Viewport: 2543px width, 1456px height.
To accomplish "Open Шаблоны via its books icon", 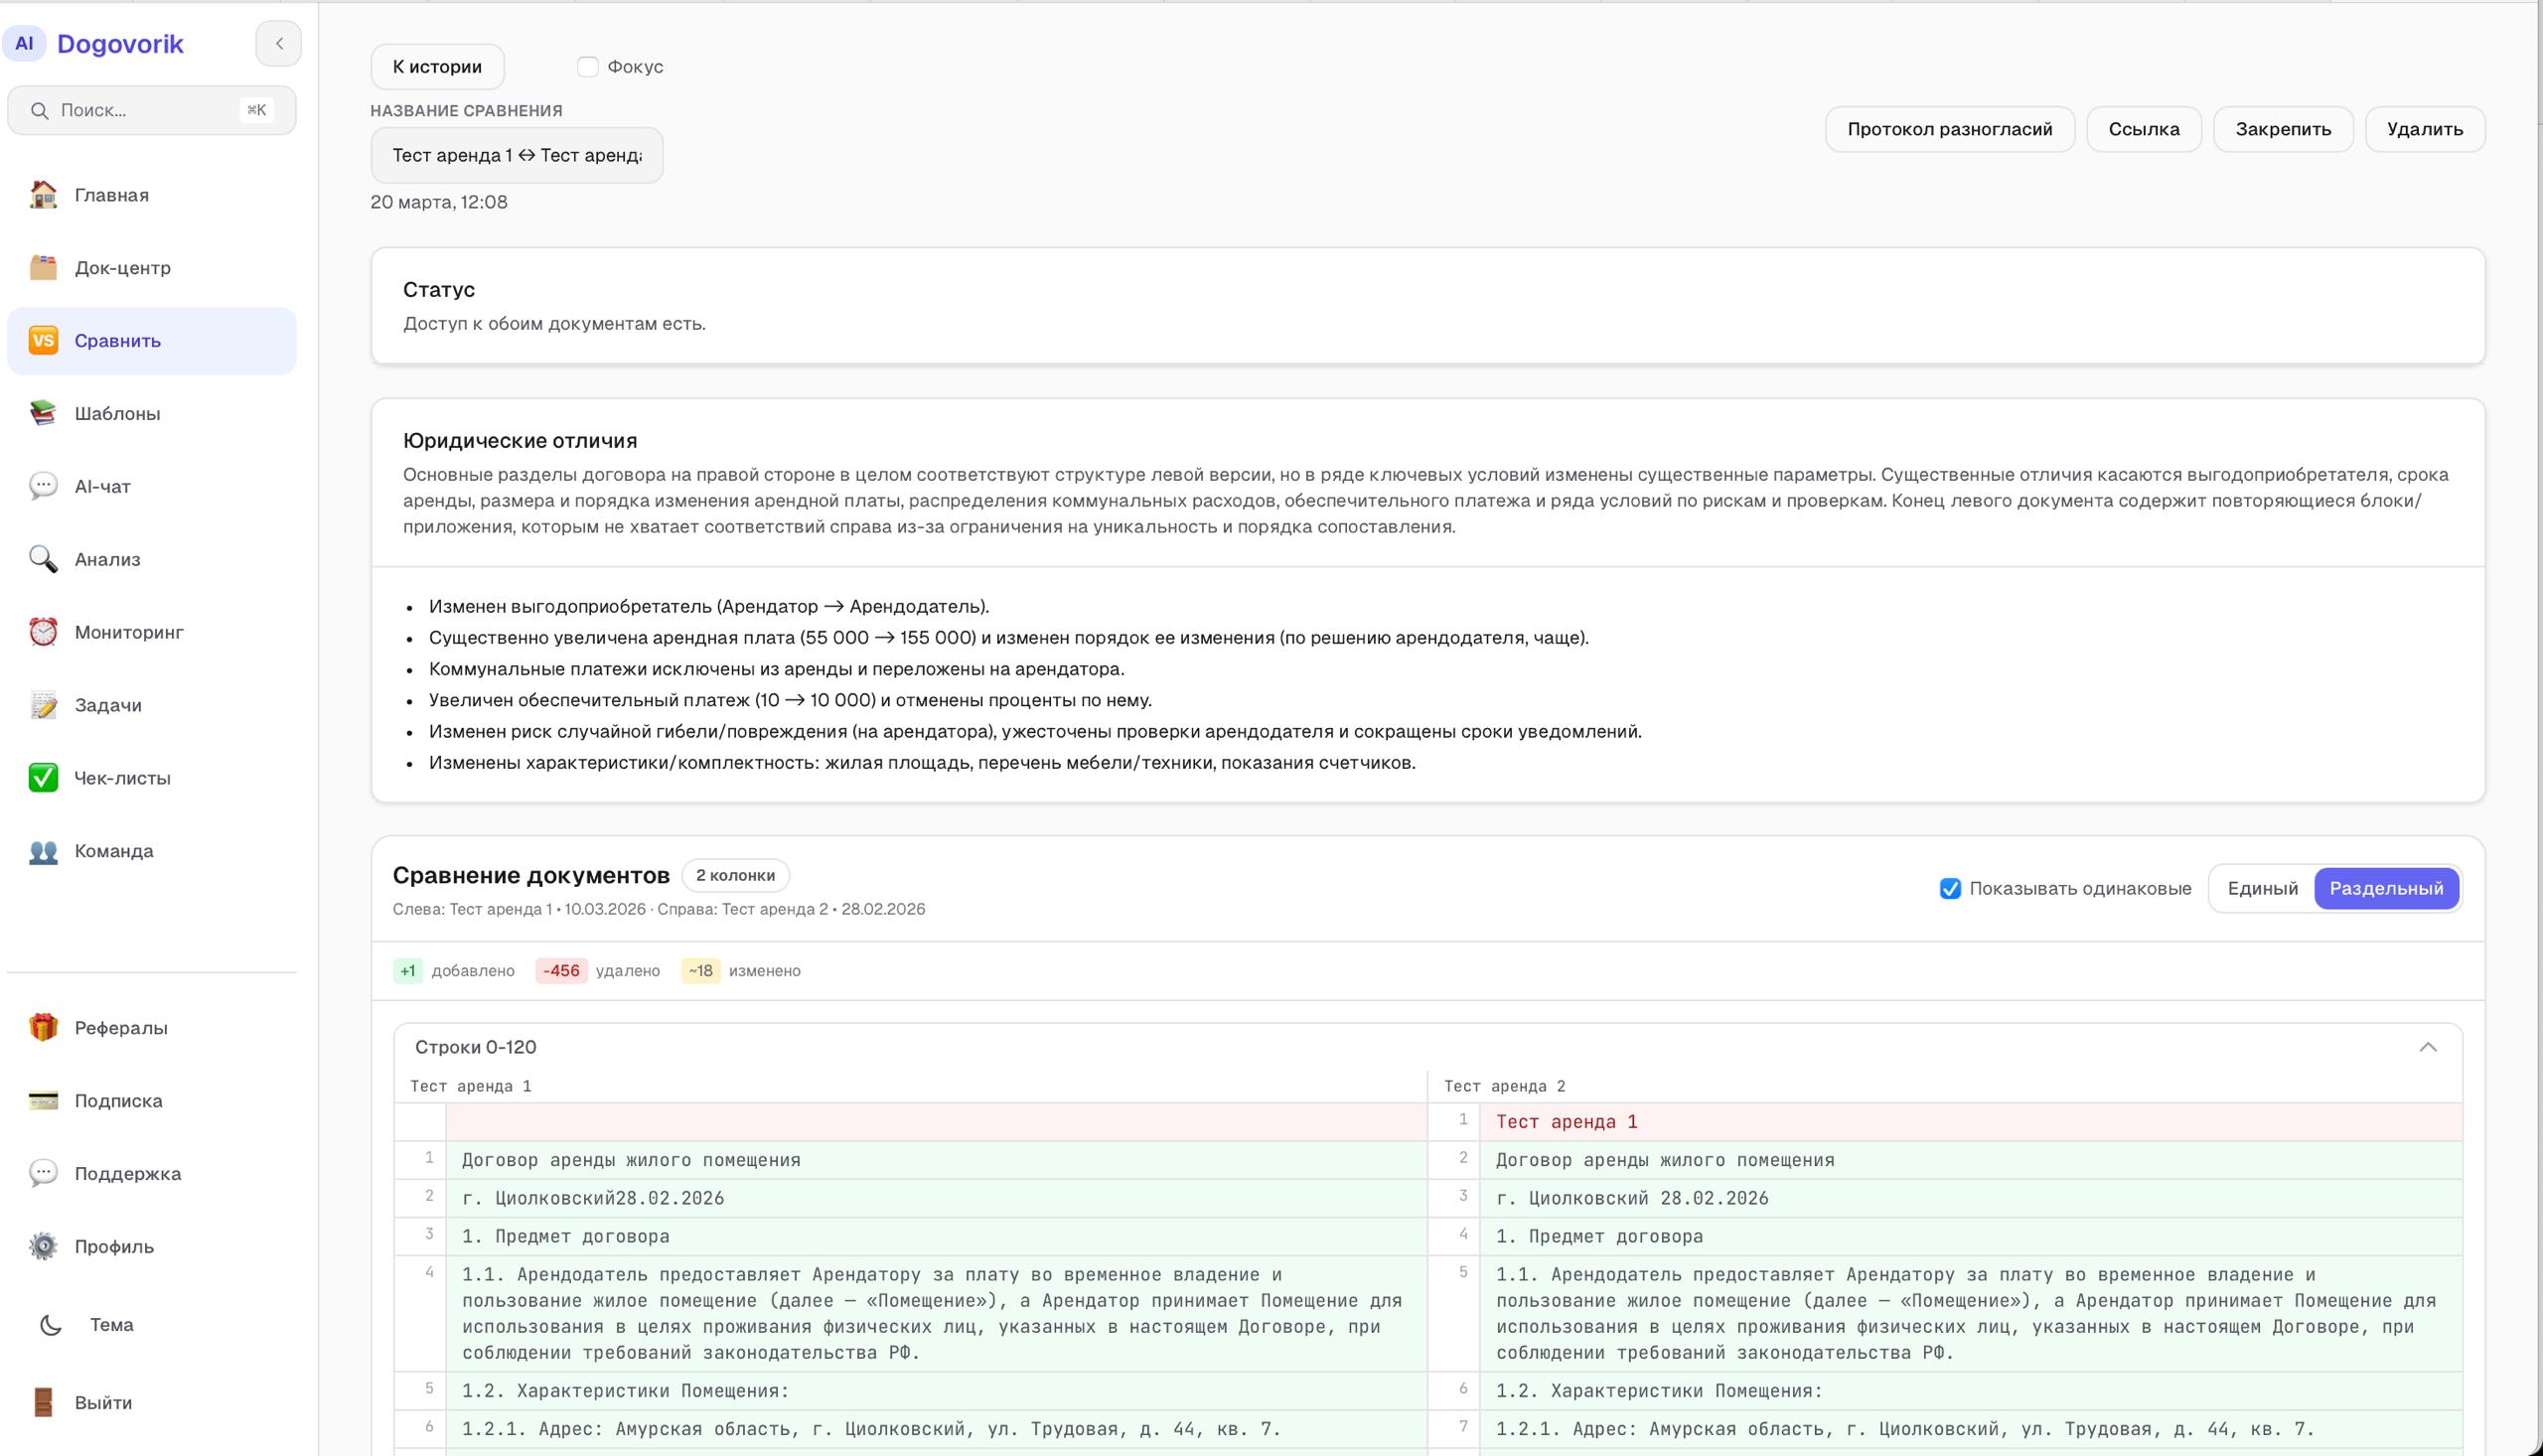I will pyautogui.click(x=43, y=413).
